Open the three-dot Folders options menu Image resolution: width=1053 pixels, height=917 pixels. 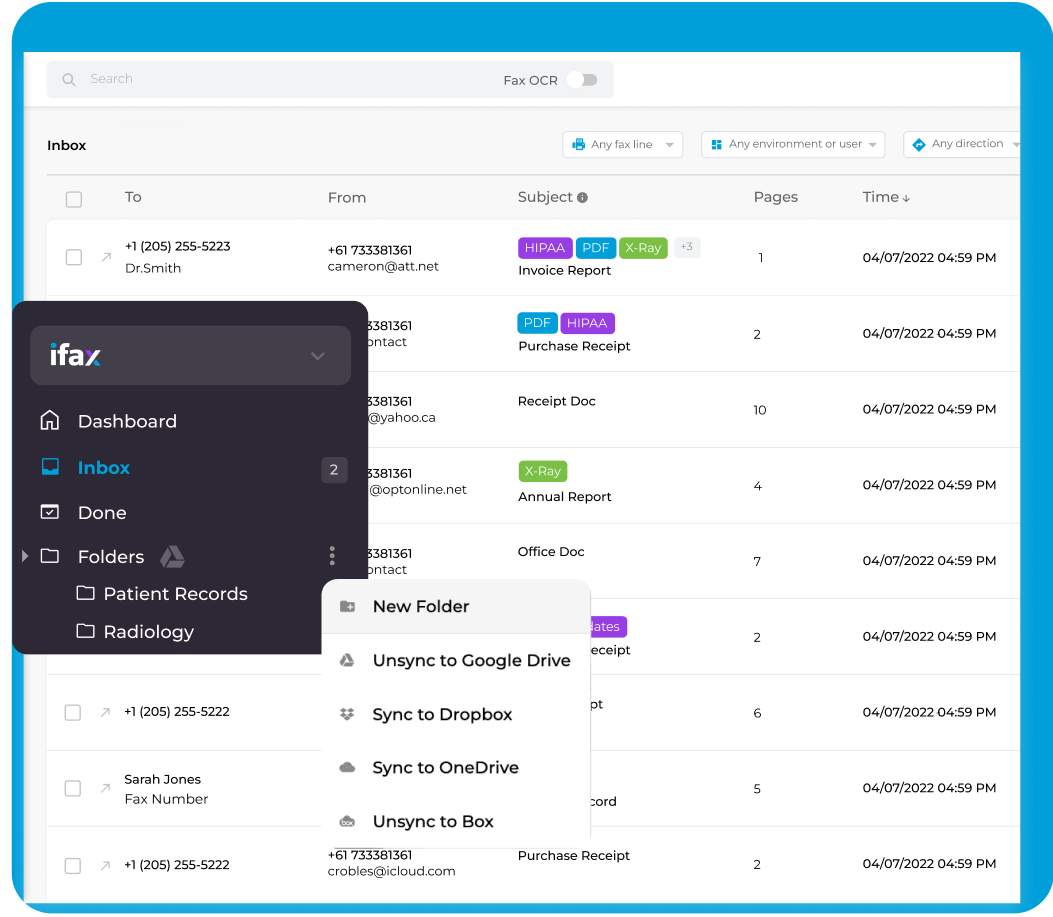tap(332, 556)
